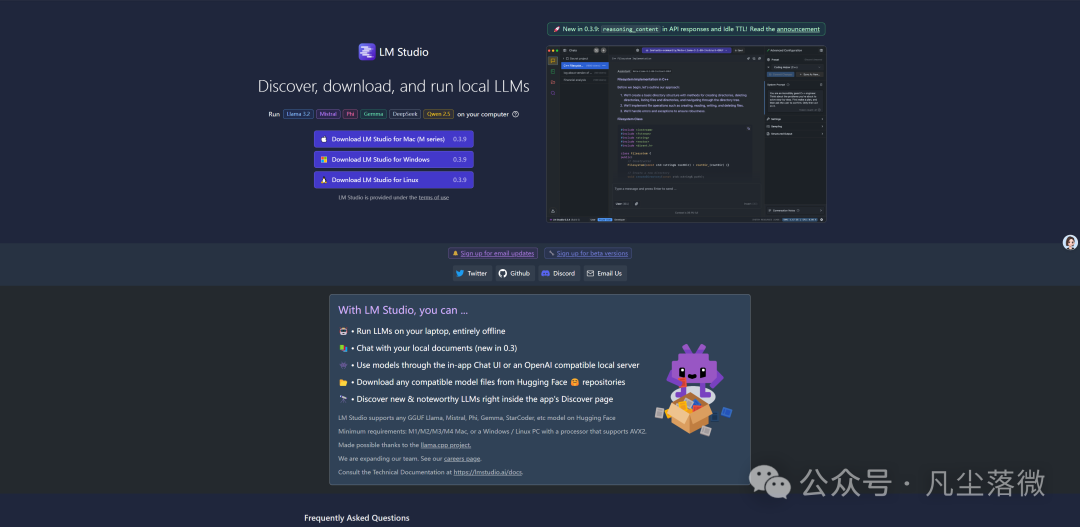The height and width of the screenshot is (527, 1080).
Task: Click 'Discover new & noteworthy LLMs' line
Action: 484,400
